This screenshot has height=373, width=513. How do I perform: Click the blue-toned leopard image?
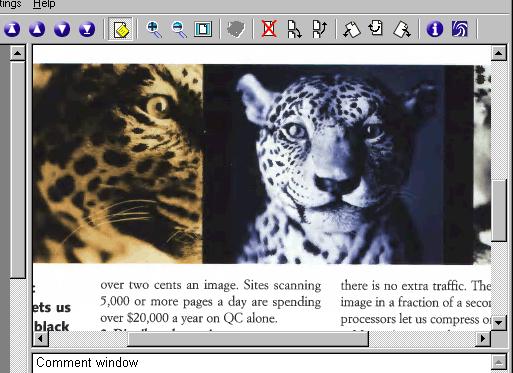(x=338, y=164)
